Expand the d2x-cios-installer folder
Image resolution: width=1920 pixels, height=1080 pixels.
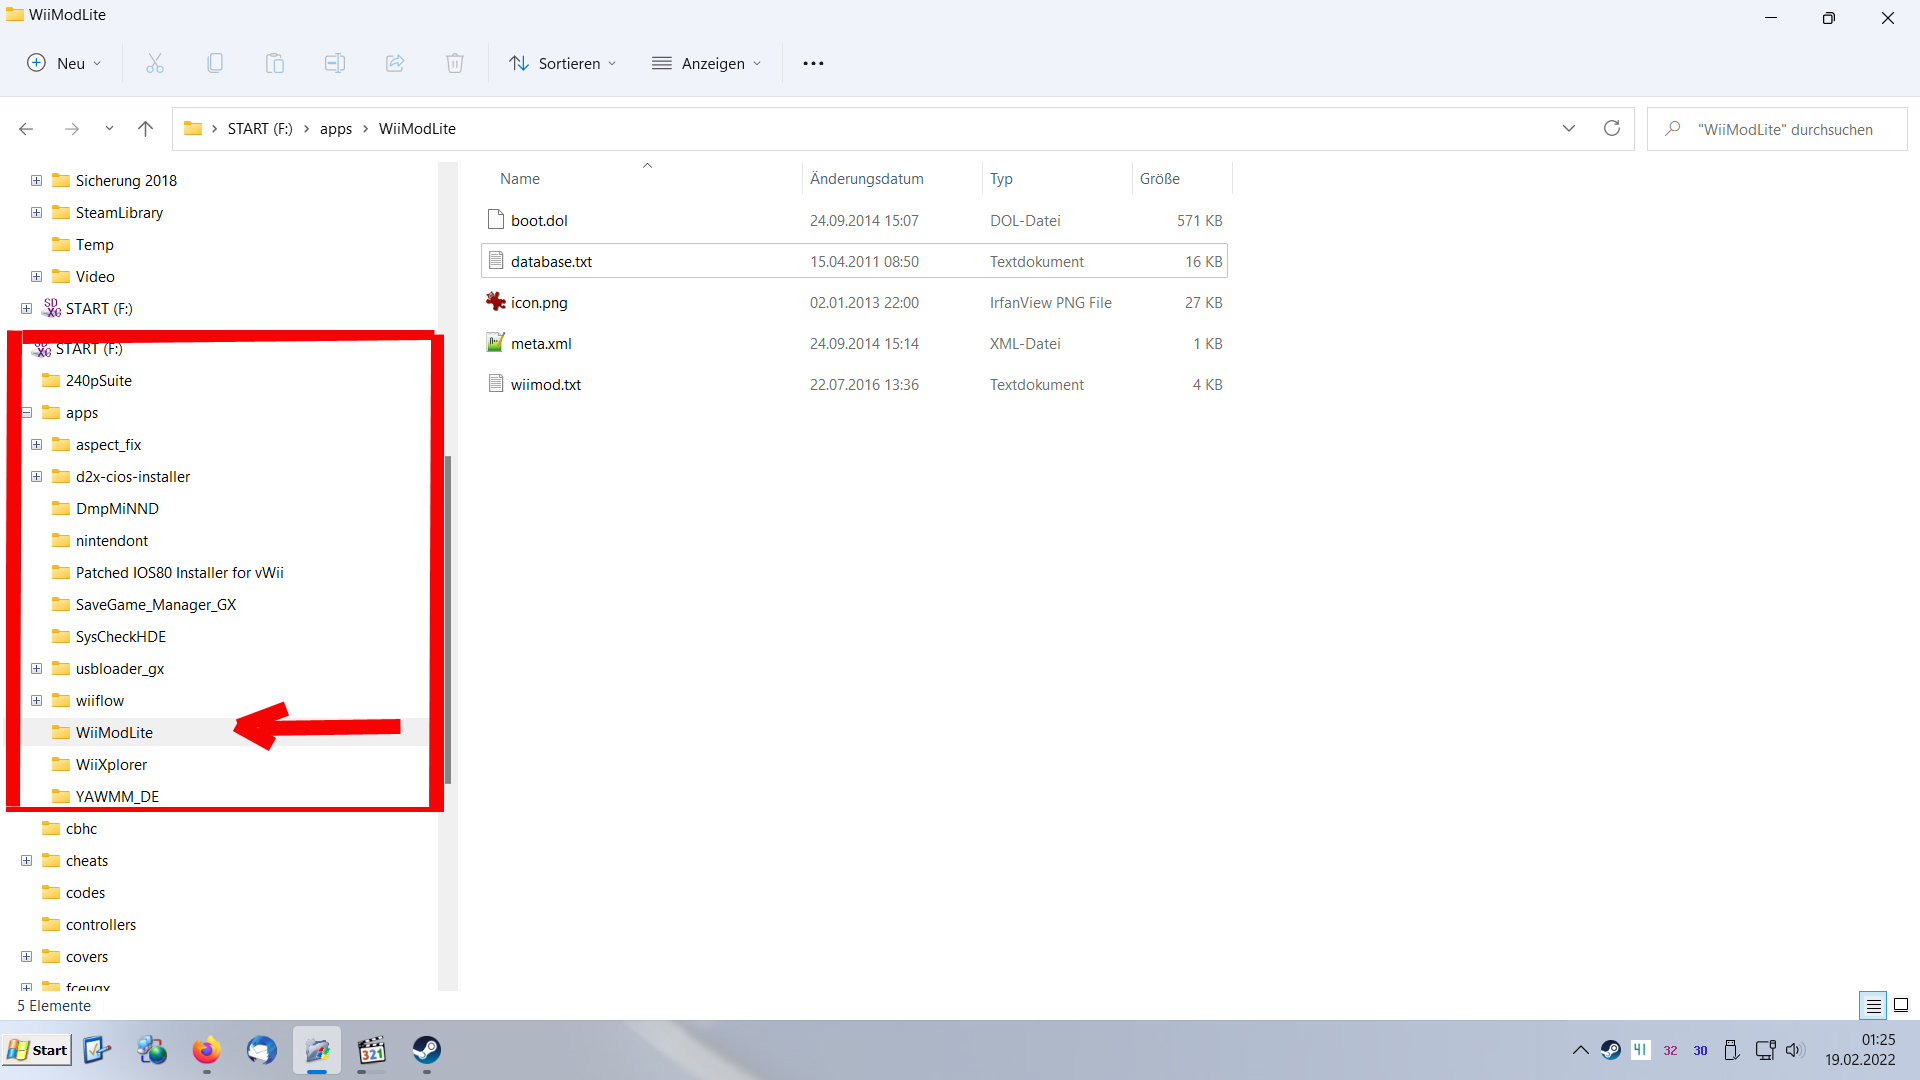pyautogui.click(x=36, y=477)
